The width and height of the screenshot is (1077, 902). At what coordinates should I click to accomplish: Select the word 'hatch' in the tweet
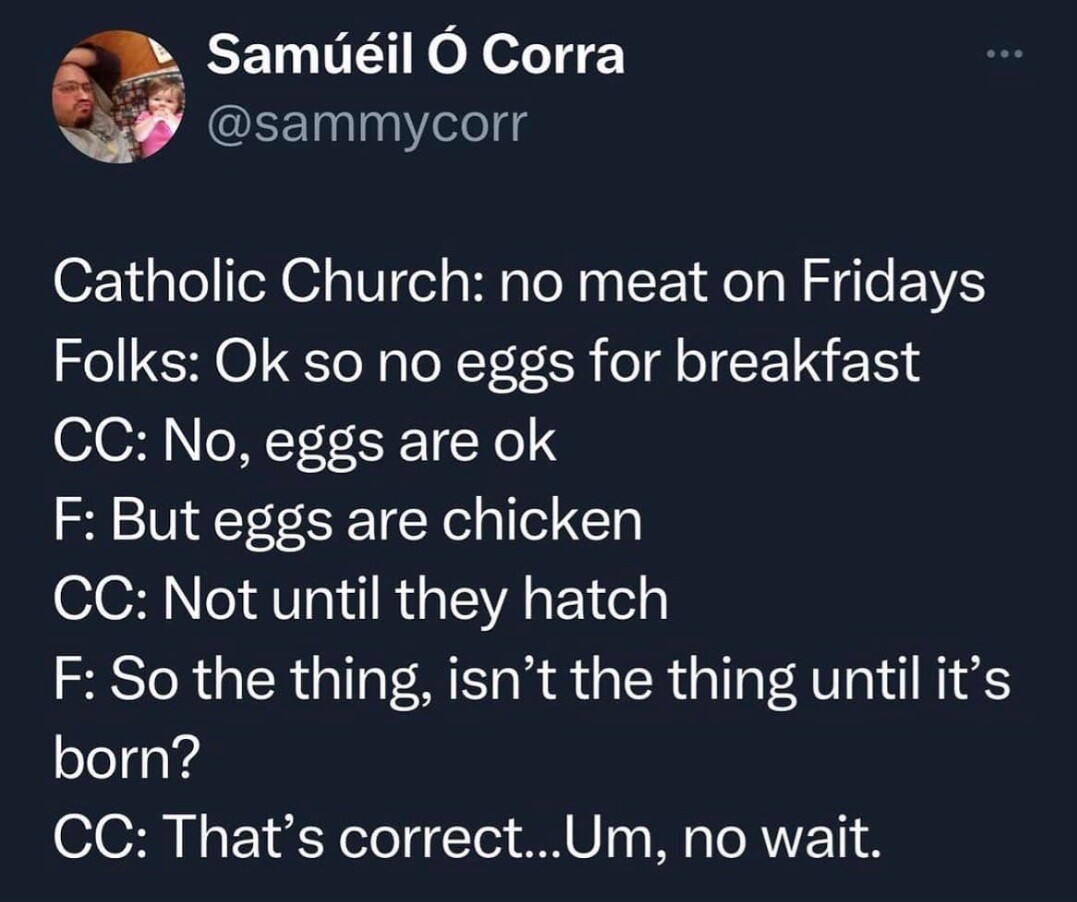click(x=606, y=599)
